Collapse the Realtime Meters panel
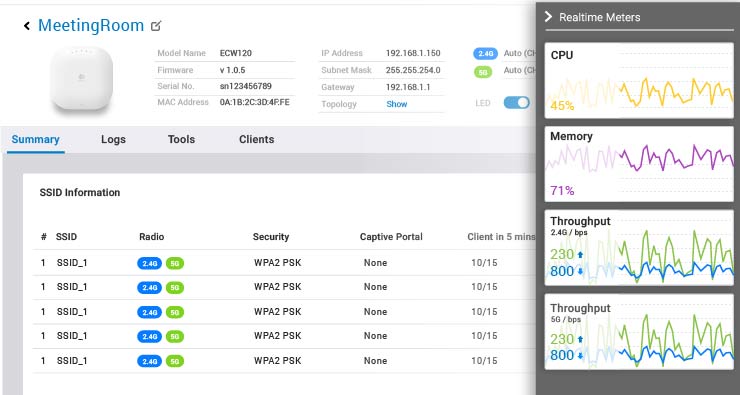The width and height of the screenshot is (740, 395). coord(548,17)
